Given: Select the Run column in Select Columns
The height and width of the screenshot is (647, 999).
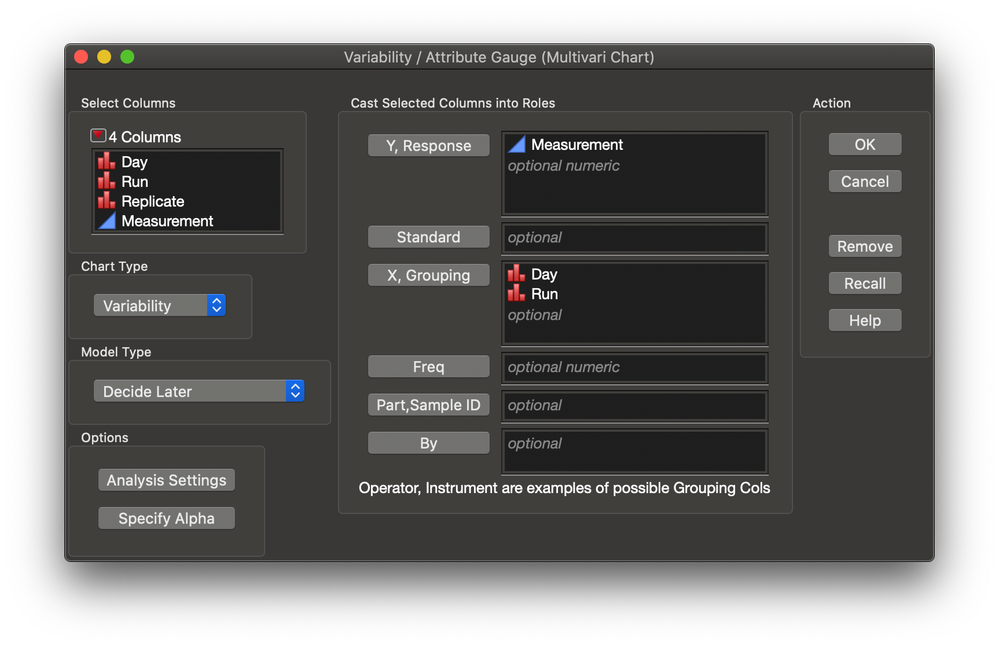Looking at the screenshot, I should pos(135,181).
